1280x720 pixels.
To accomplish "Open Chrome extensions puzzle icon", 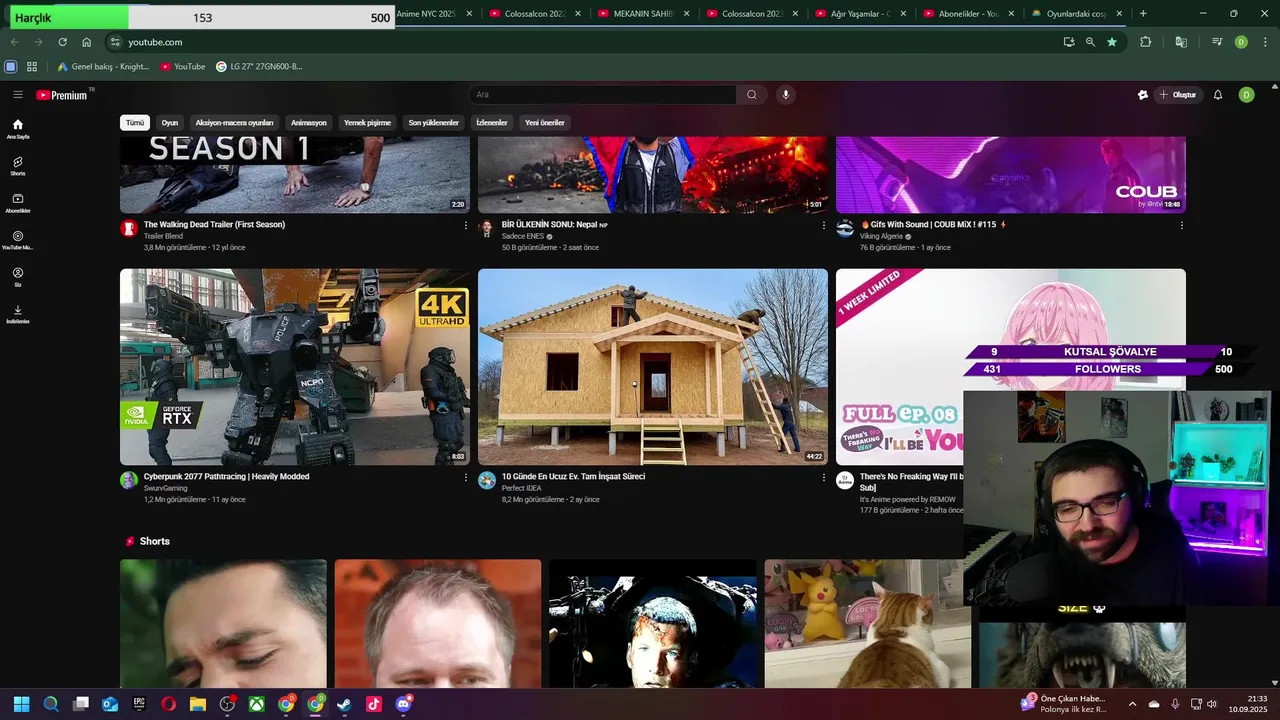I will click(x=1146, y=42).
